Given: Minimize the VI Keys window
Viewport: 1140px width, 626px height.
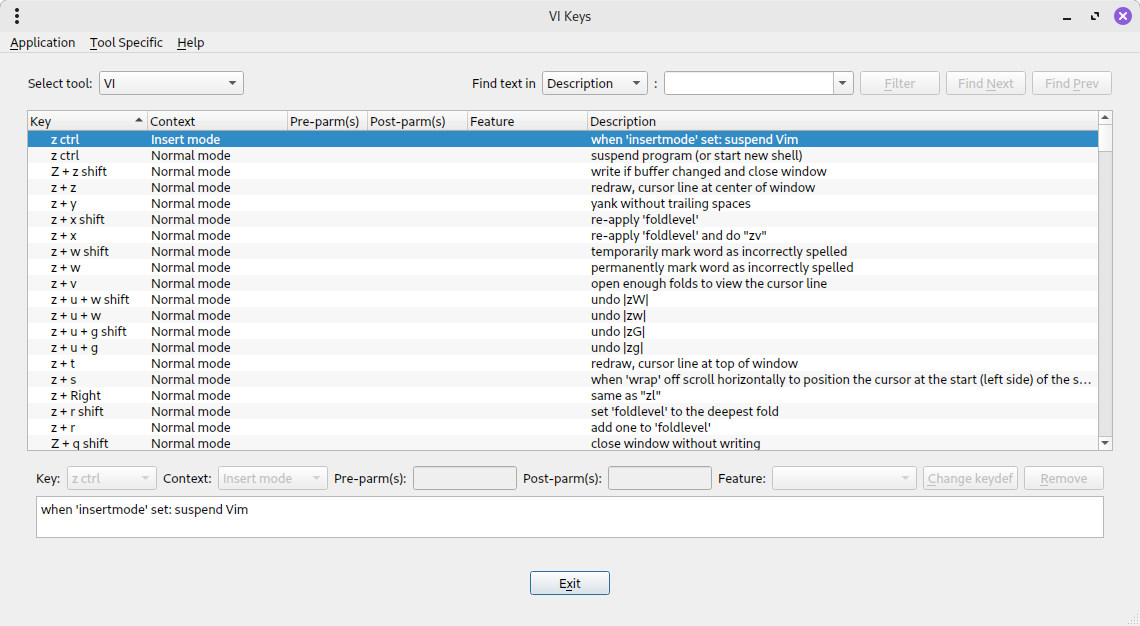Looking at the screenshot, I should pos(1067,16).
